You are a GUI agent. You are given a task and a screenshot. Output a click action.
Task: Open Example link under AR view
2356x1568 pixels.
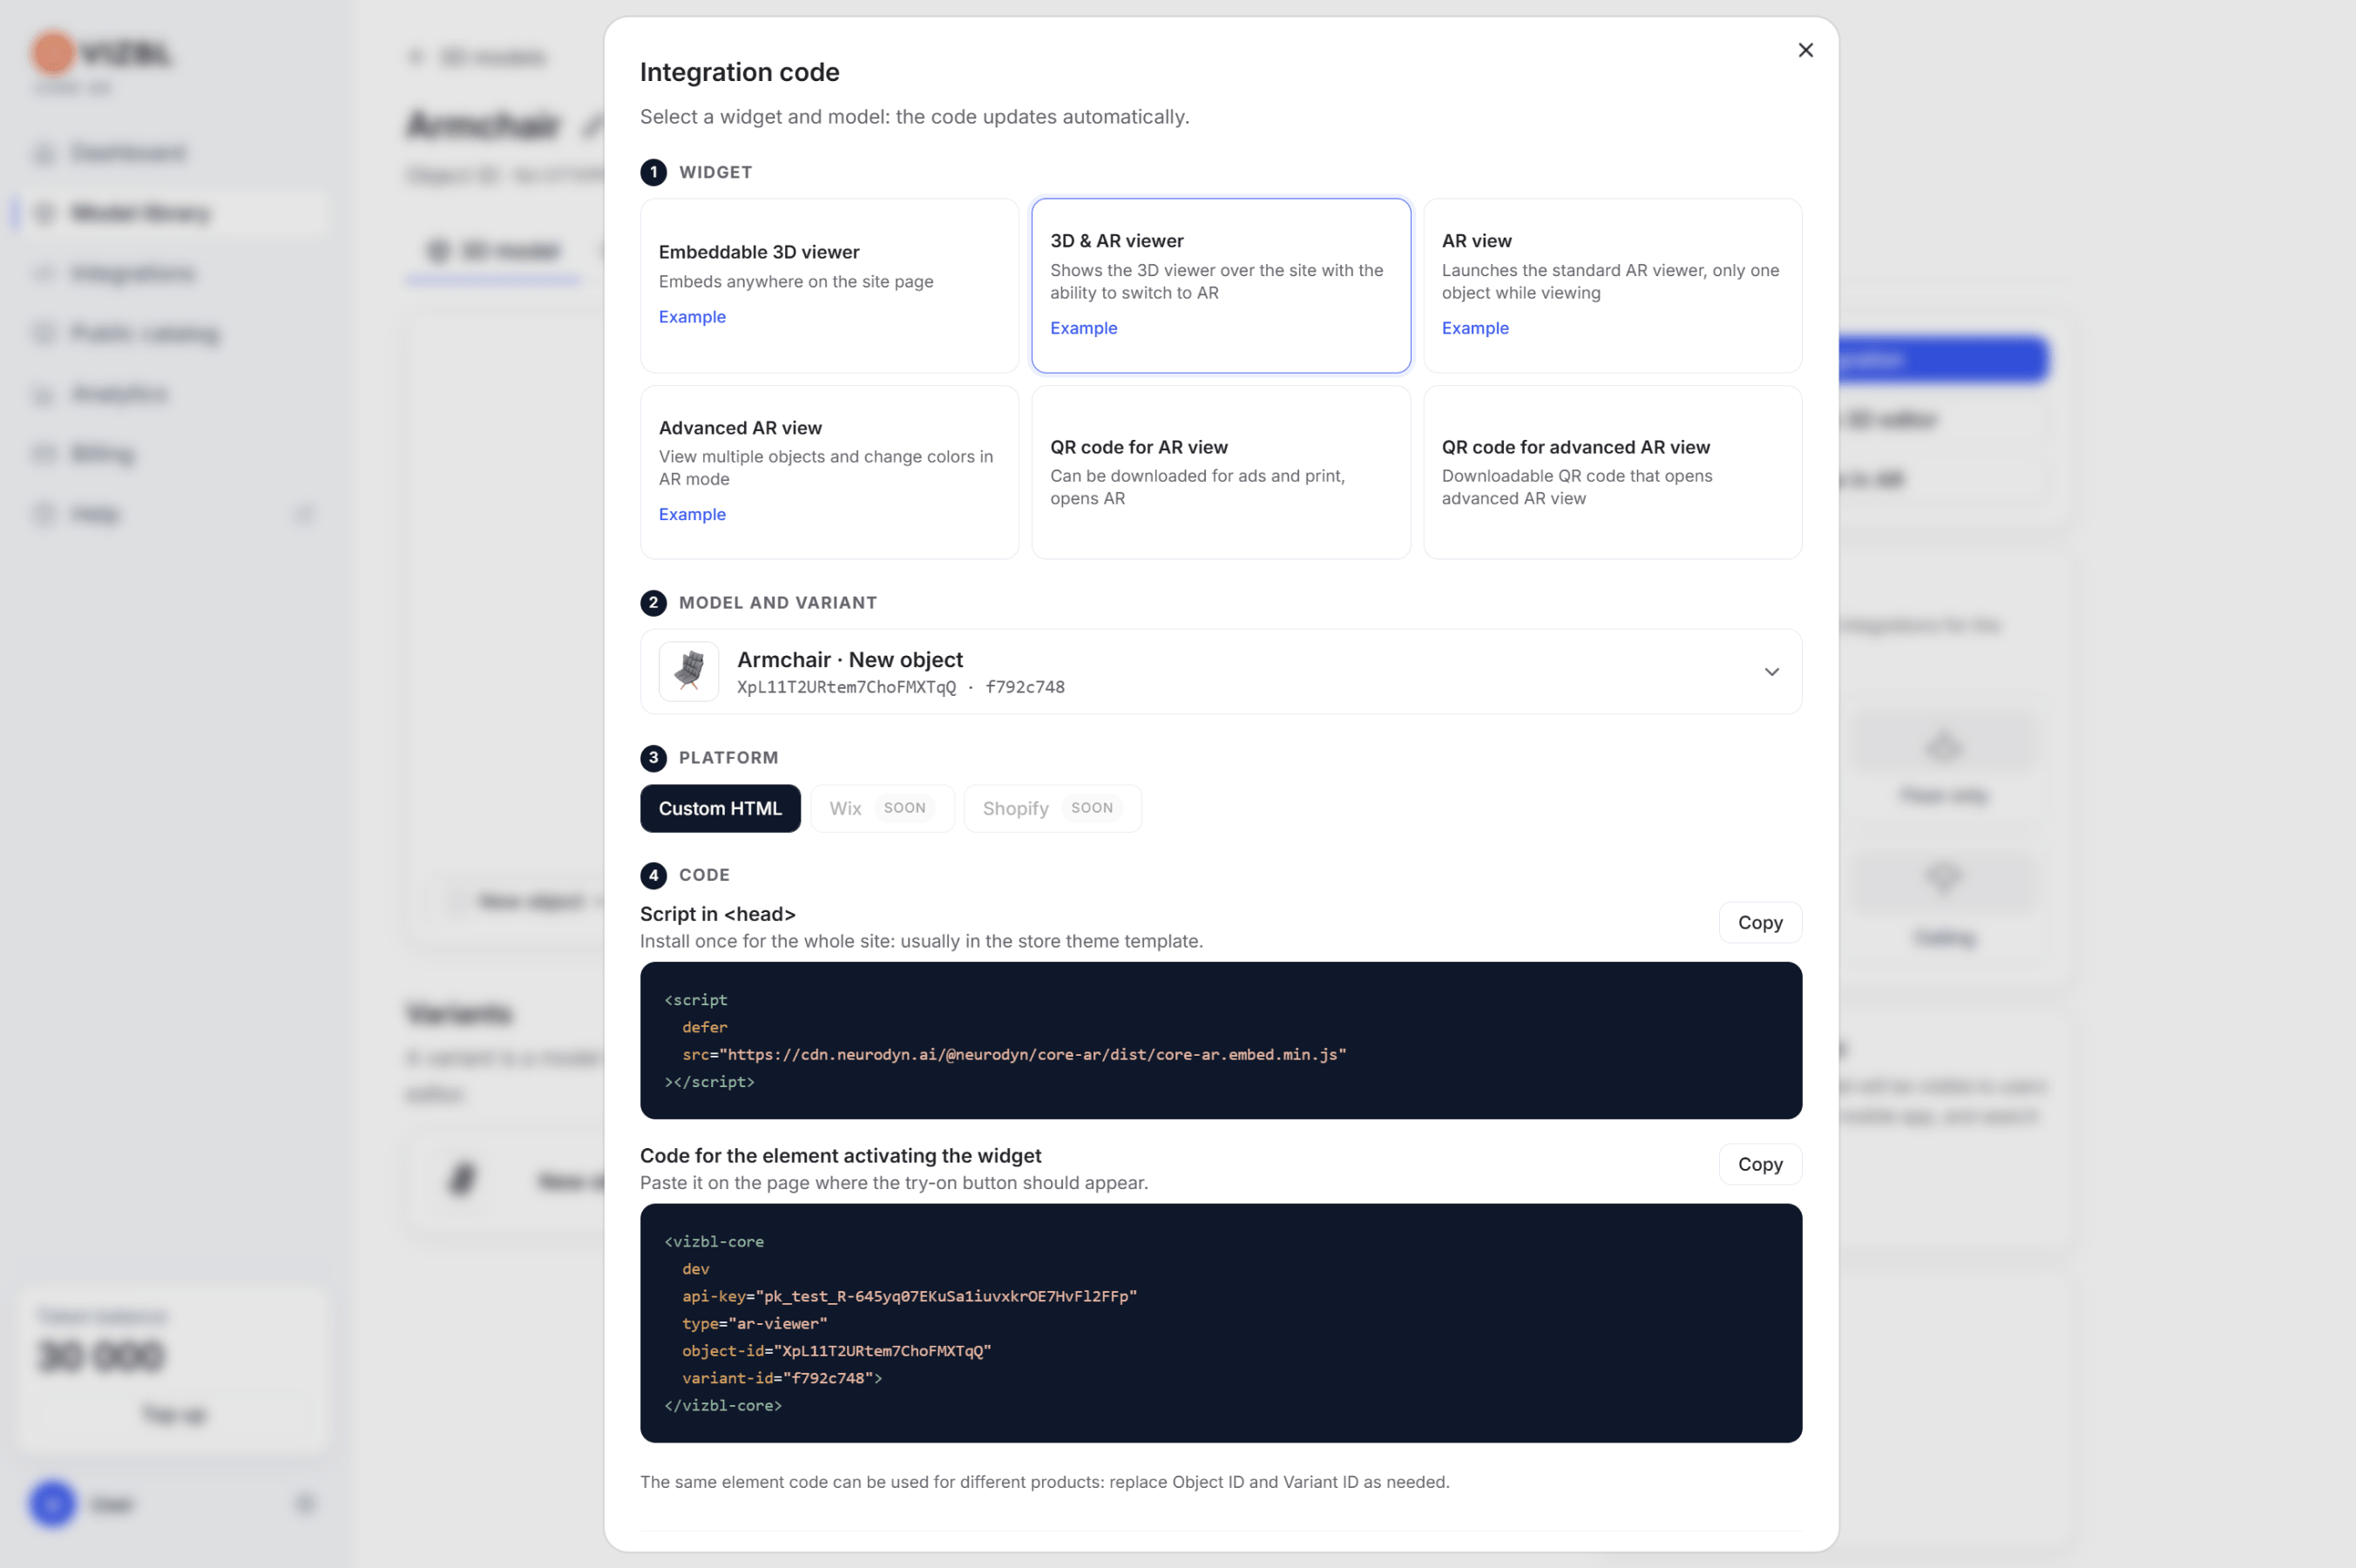click(x=1475, y=328)
